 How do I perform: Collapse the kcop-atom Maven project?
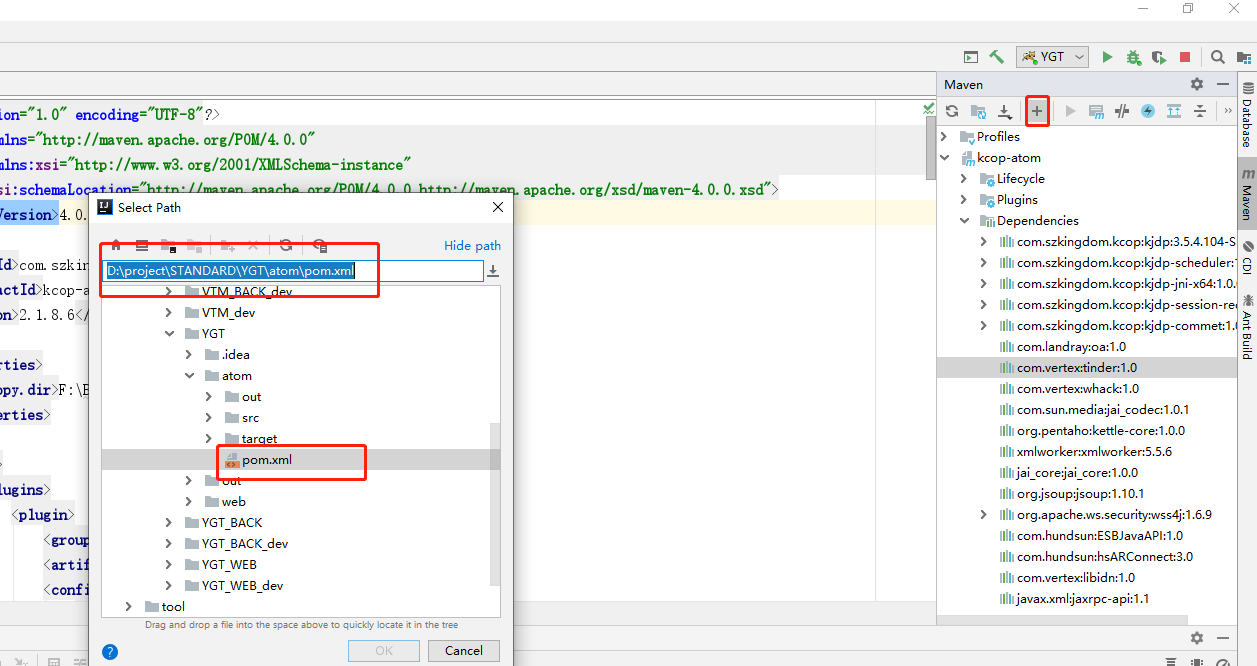click(945, 157)
